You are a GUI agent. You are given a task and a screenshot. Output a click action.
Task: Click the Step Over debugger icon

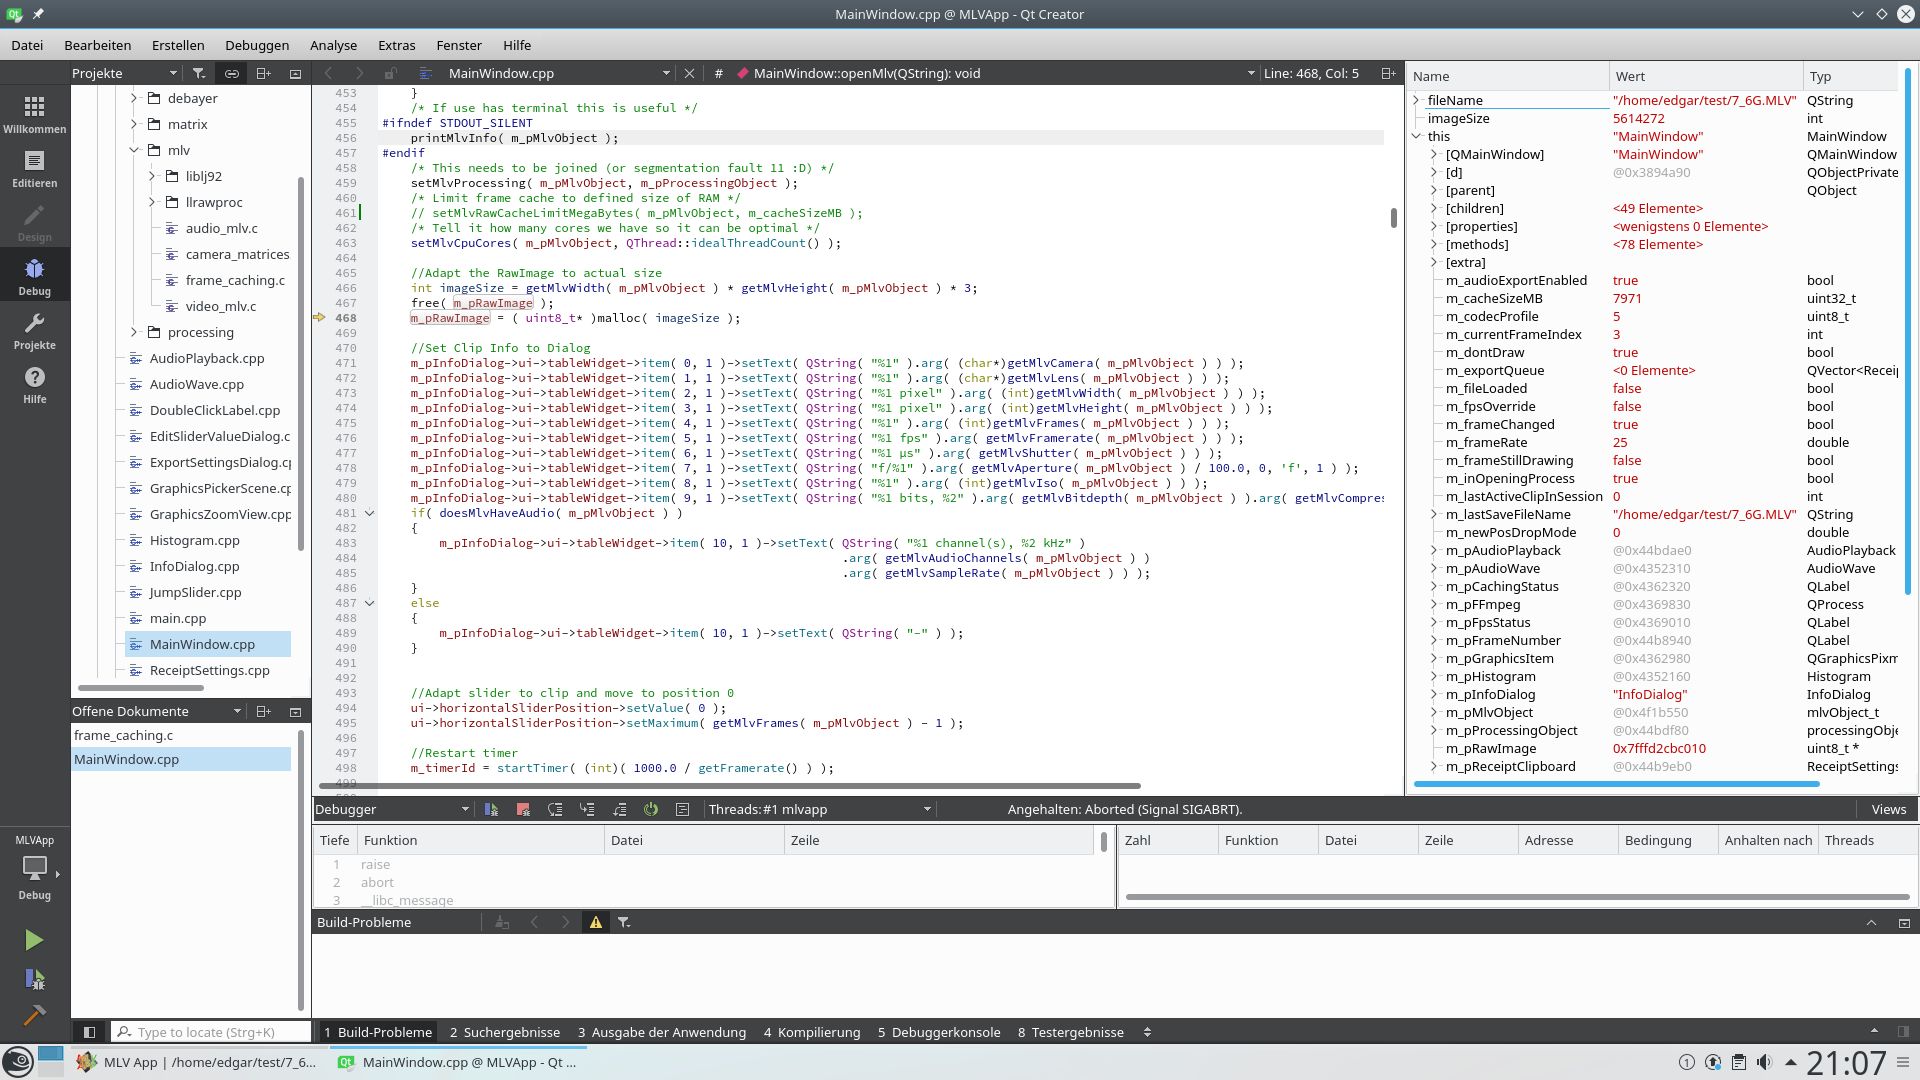[555, 810]
